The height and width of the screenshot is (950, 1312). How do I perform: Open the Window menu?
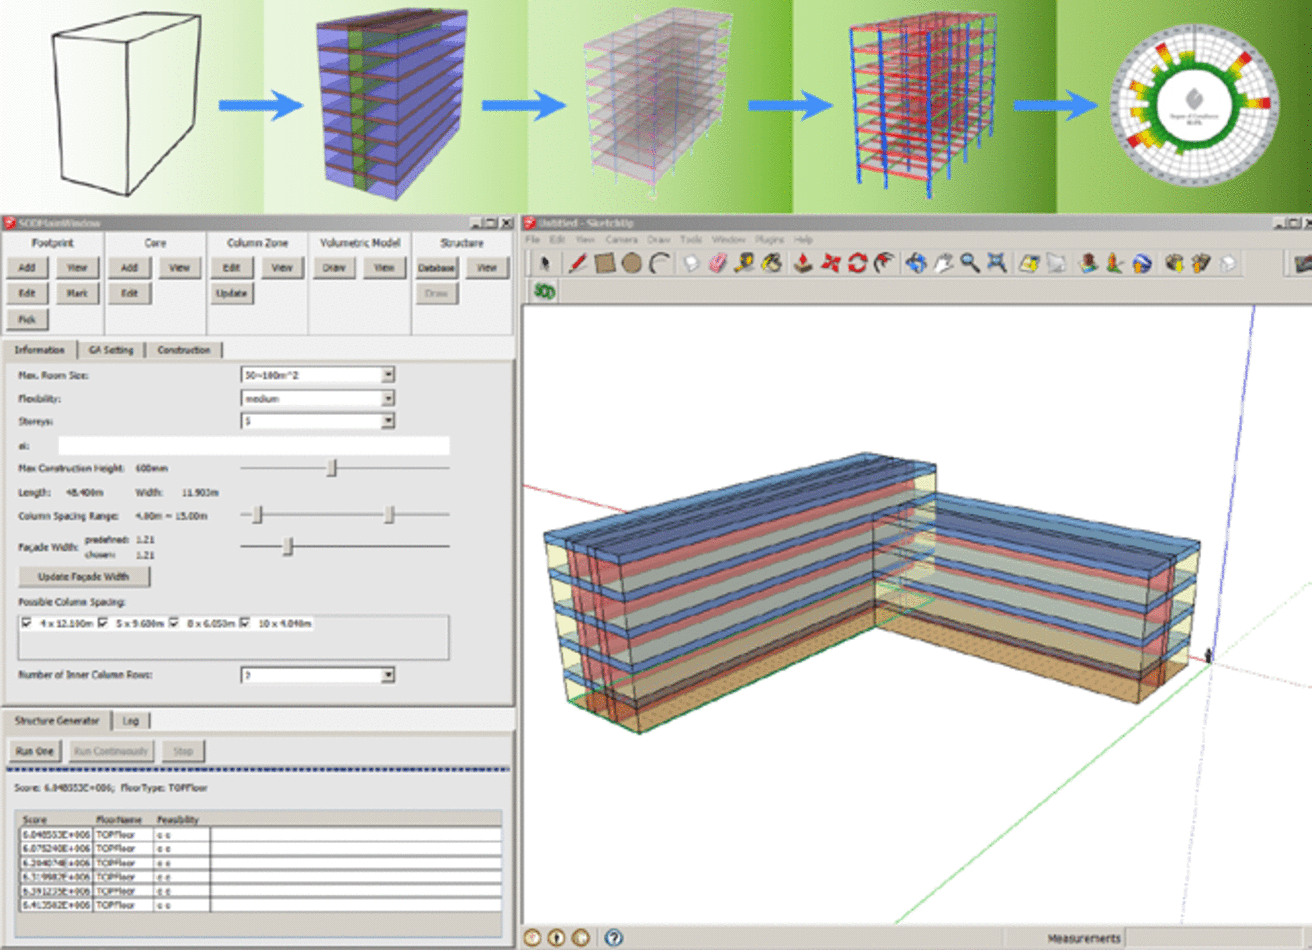(x=728, y=240)
